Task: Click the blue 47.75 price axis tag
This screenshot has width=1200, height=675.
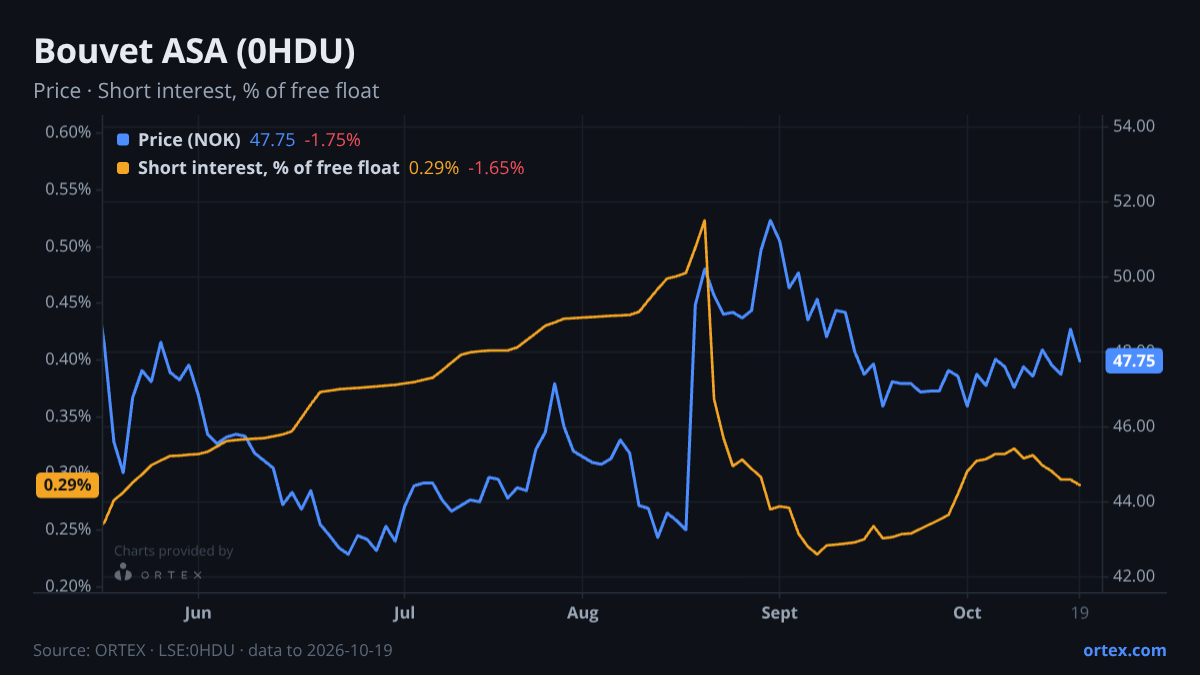Action: coord(1133,361)
